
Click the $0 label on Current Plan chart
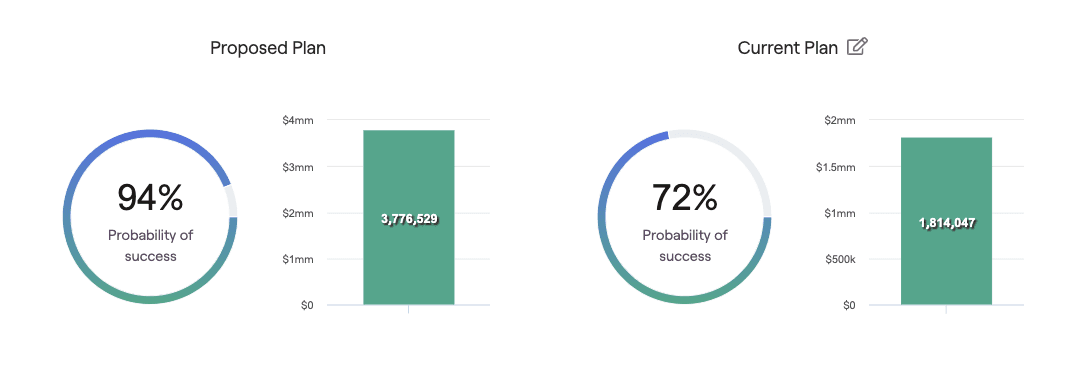(849, 305)
